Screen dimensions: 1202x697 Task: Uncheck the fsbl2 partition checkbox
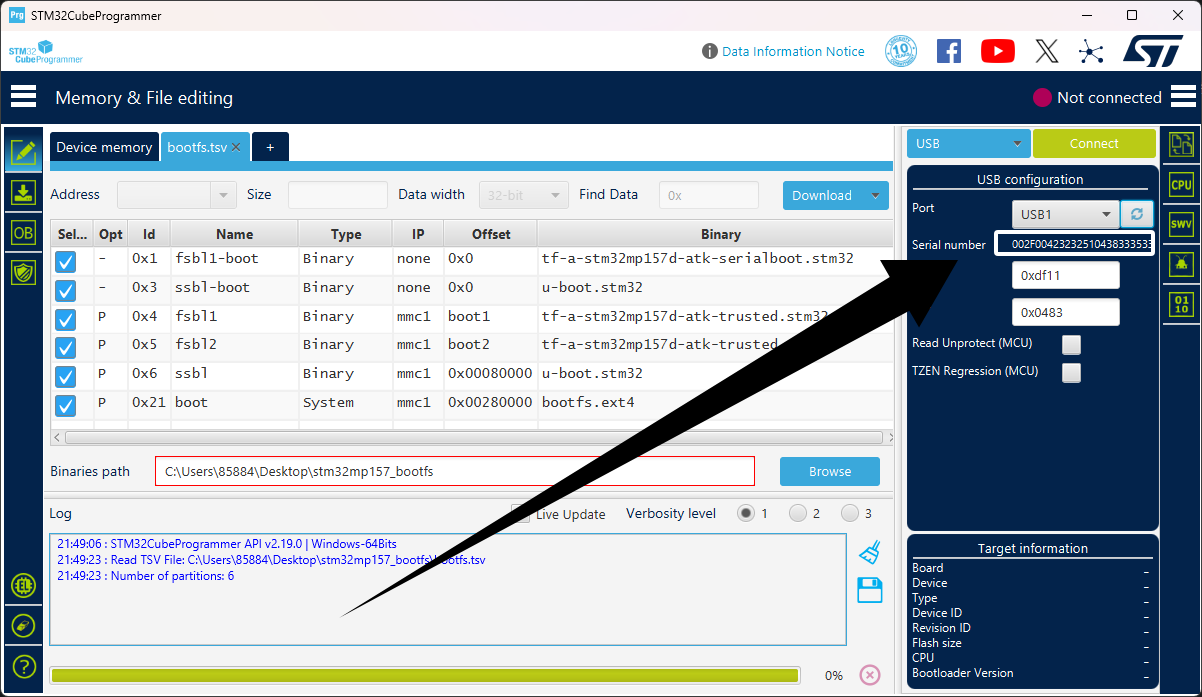point(65,348)
